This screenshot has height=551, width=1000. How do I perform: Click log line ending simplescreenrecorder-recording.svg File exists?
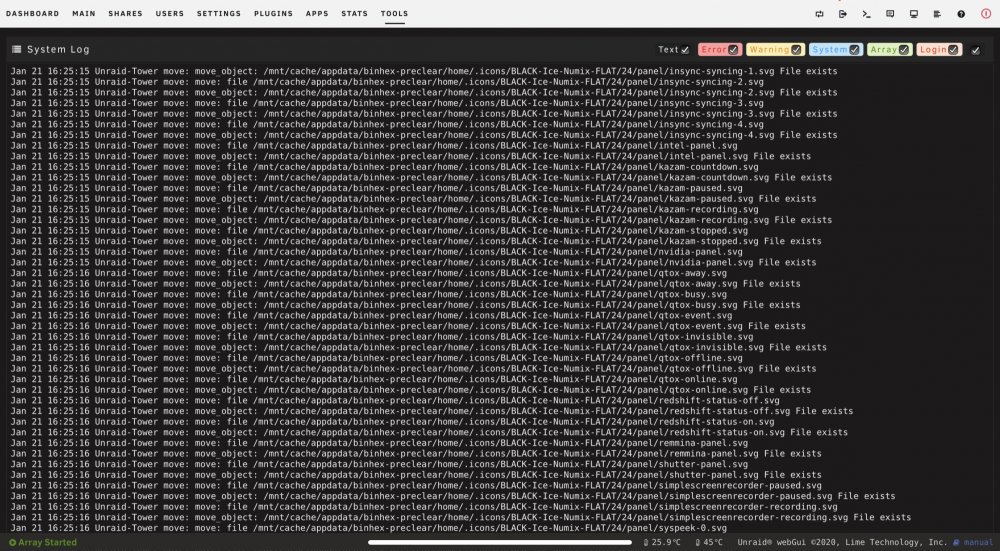(x=460, y=517)
